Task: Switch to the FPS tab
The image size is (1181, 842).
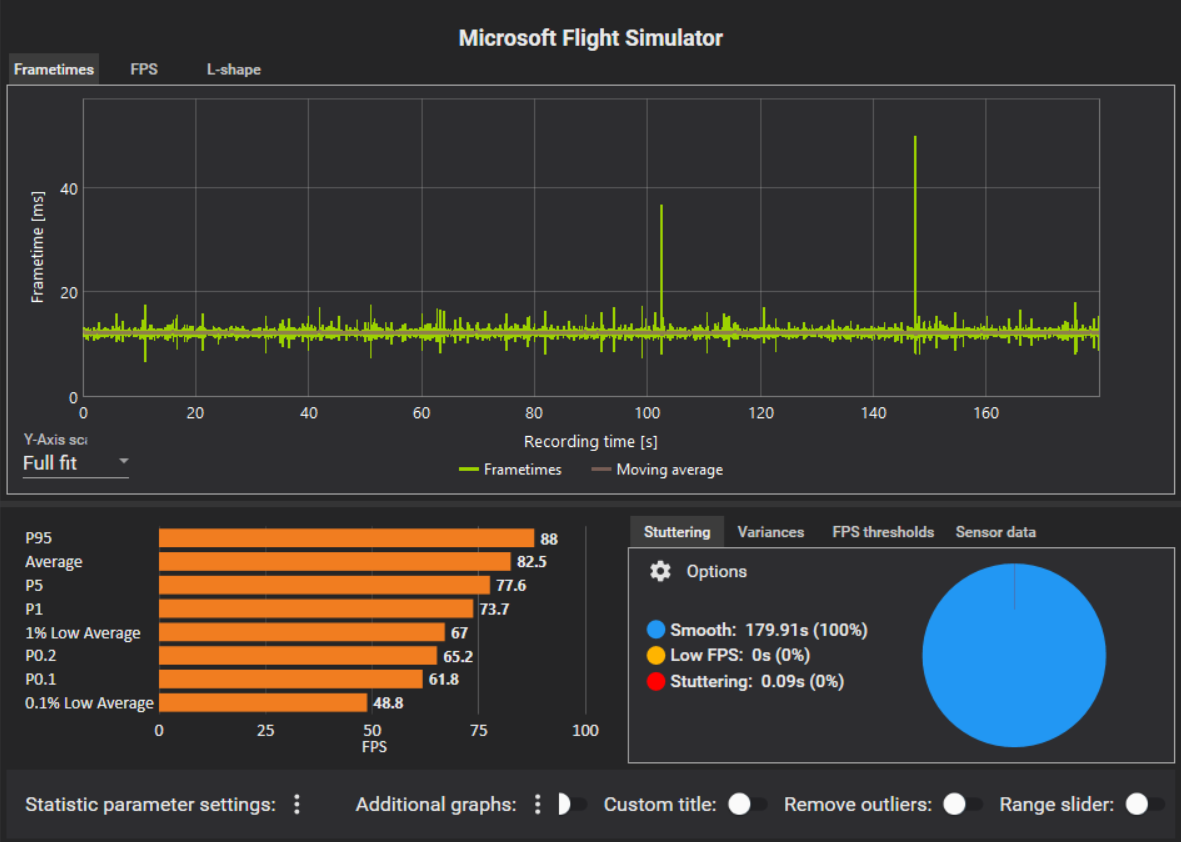Action: [144, 69]
